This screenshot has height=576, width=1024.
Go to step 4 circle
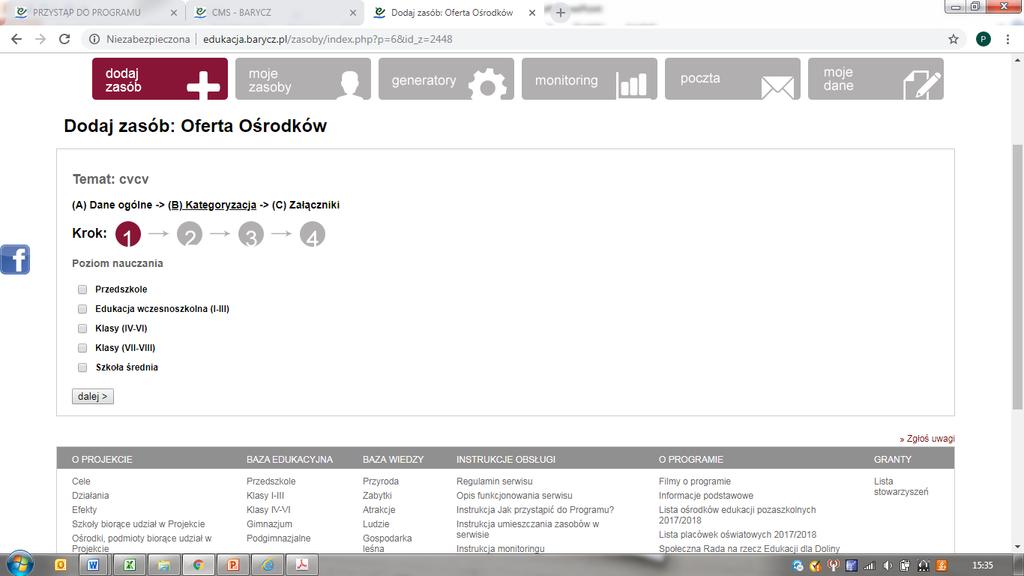312,234
